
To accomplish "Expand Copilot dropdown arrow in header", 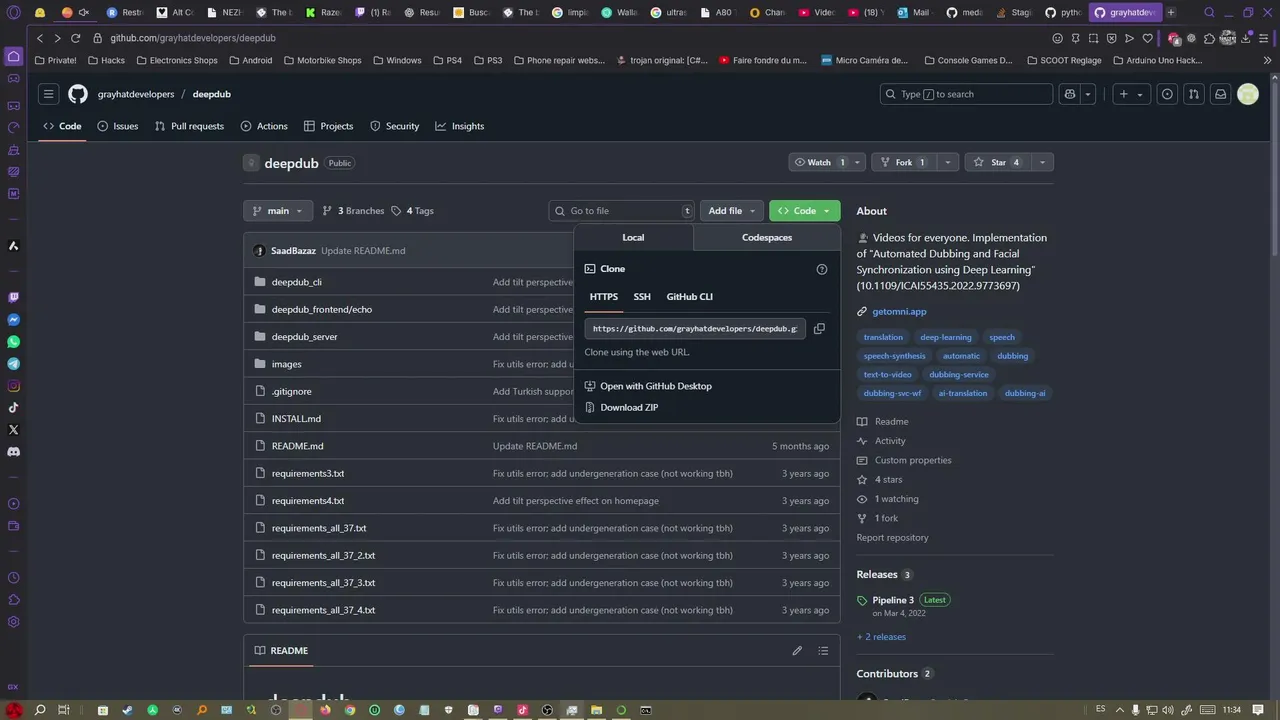I will (x=1088, y=94).
